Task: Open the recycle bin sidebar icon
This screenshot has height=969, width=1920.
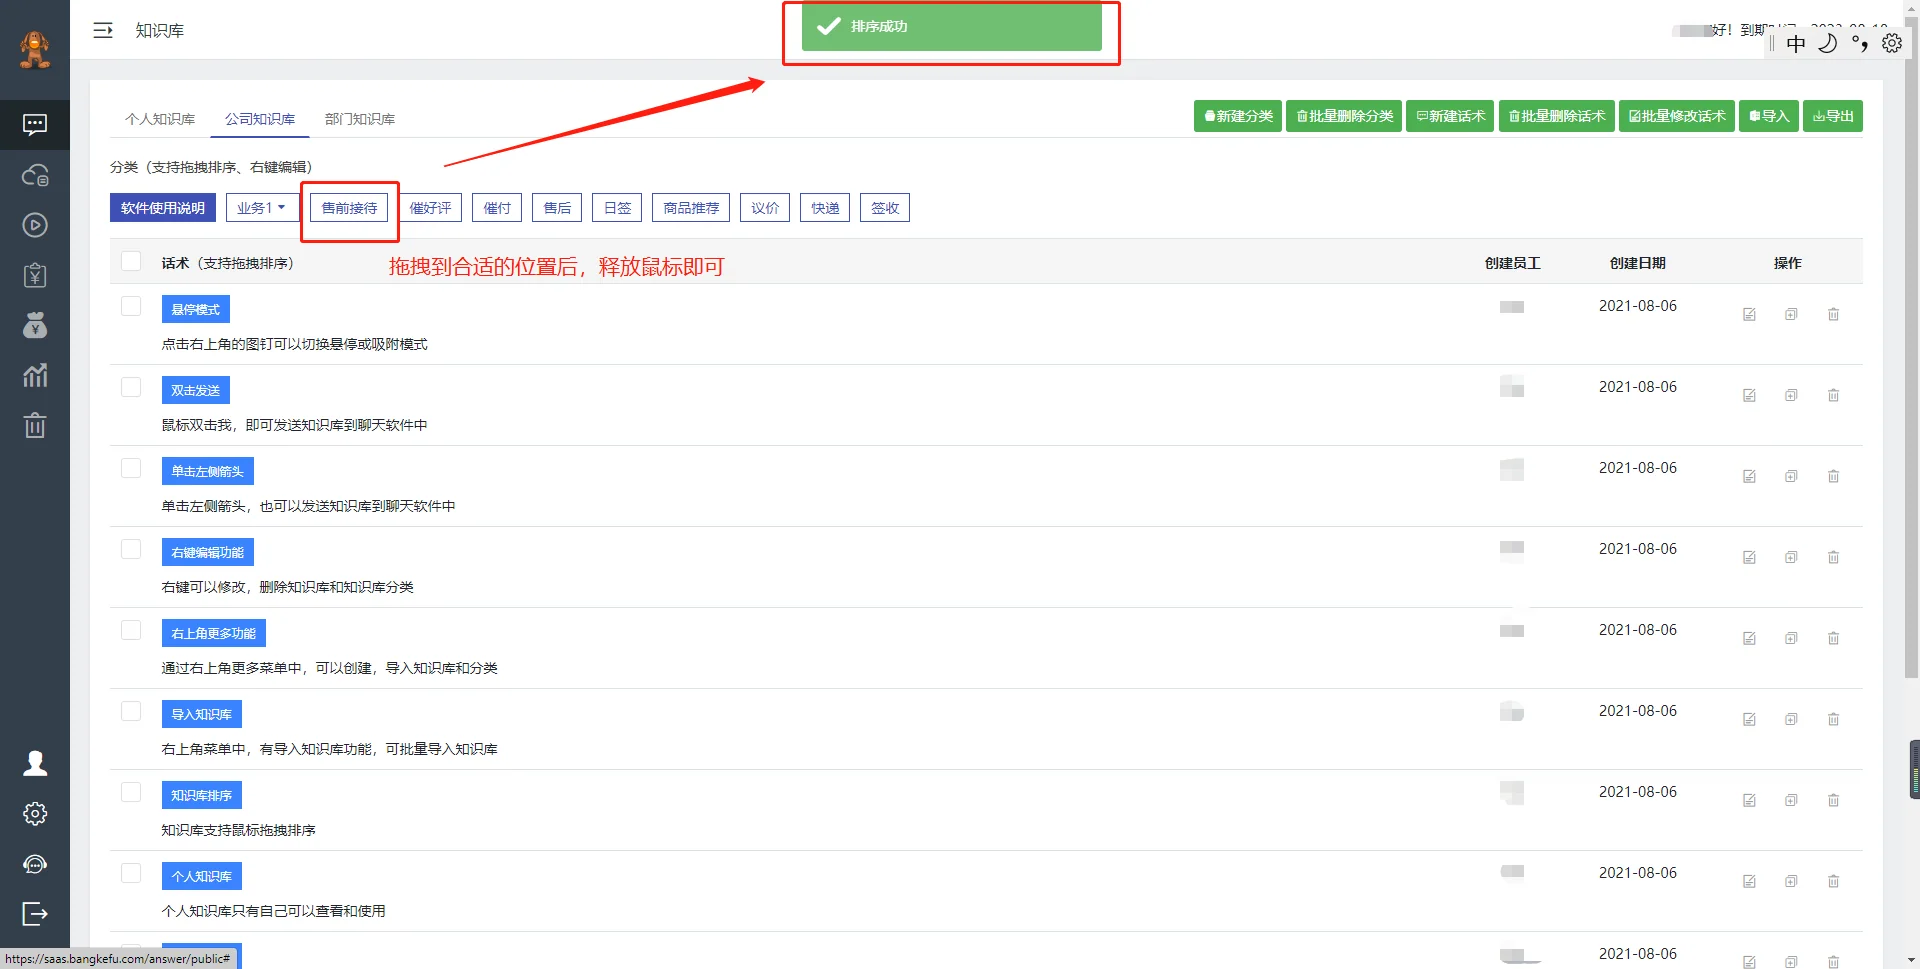Action: tap(35, 425)
